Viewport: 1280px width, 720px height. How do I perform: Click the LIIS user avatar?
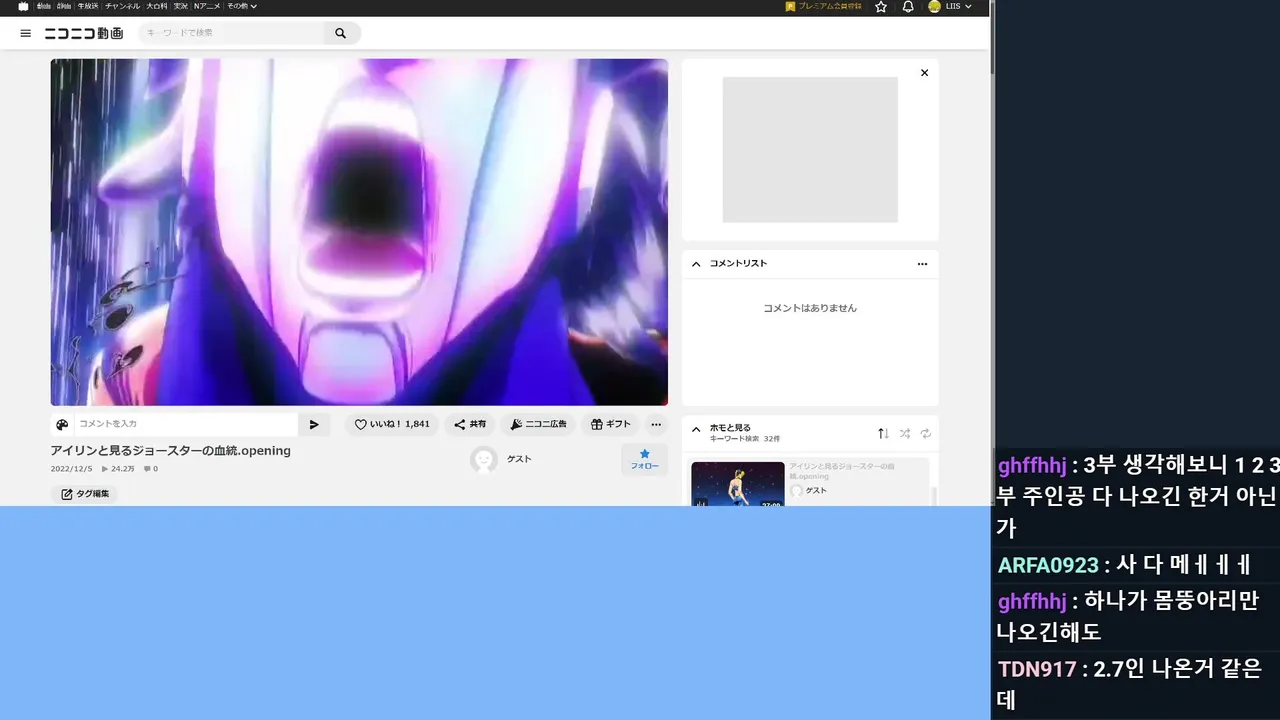934,6
